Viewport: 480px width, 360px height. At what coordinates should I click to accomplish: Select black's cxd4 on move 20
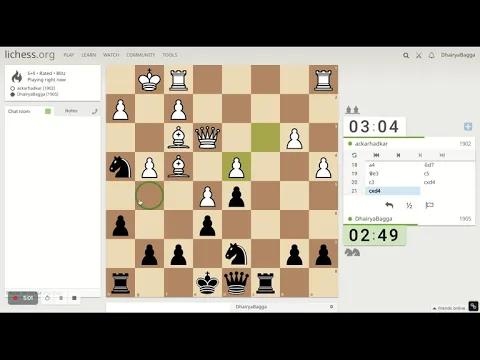tap(447, 182)
